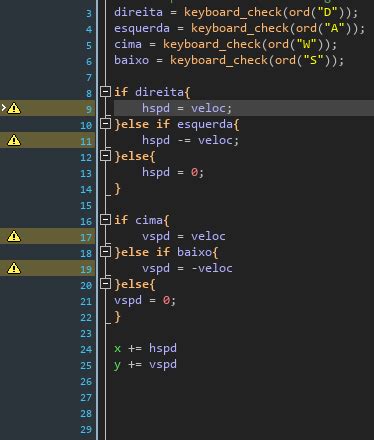Click line number 3 in the gutter
Viewport: 374px width, 440px height.
[89, 13]
